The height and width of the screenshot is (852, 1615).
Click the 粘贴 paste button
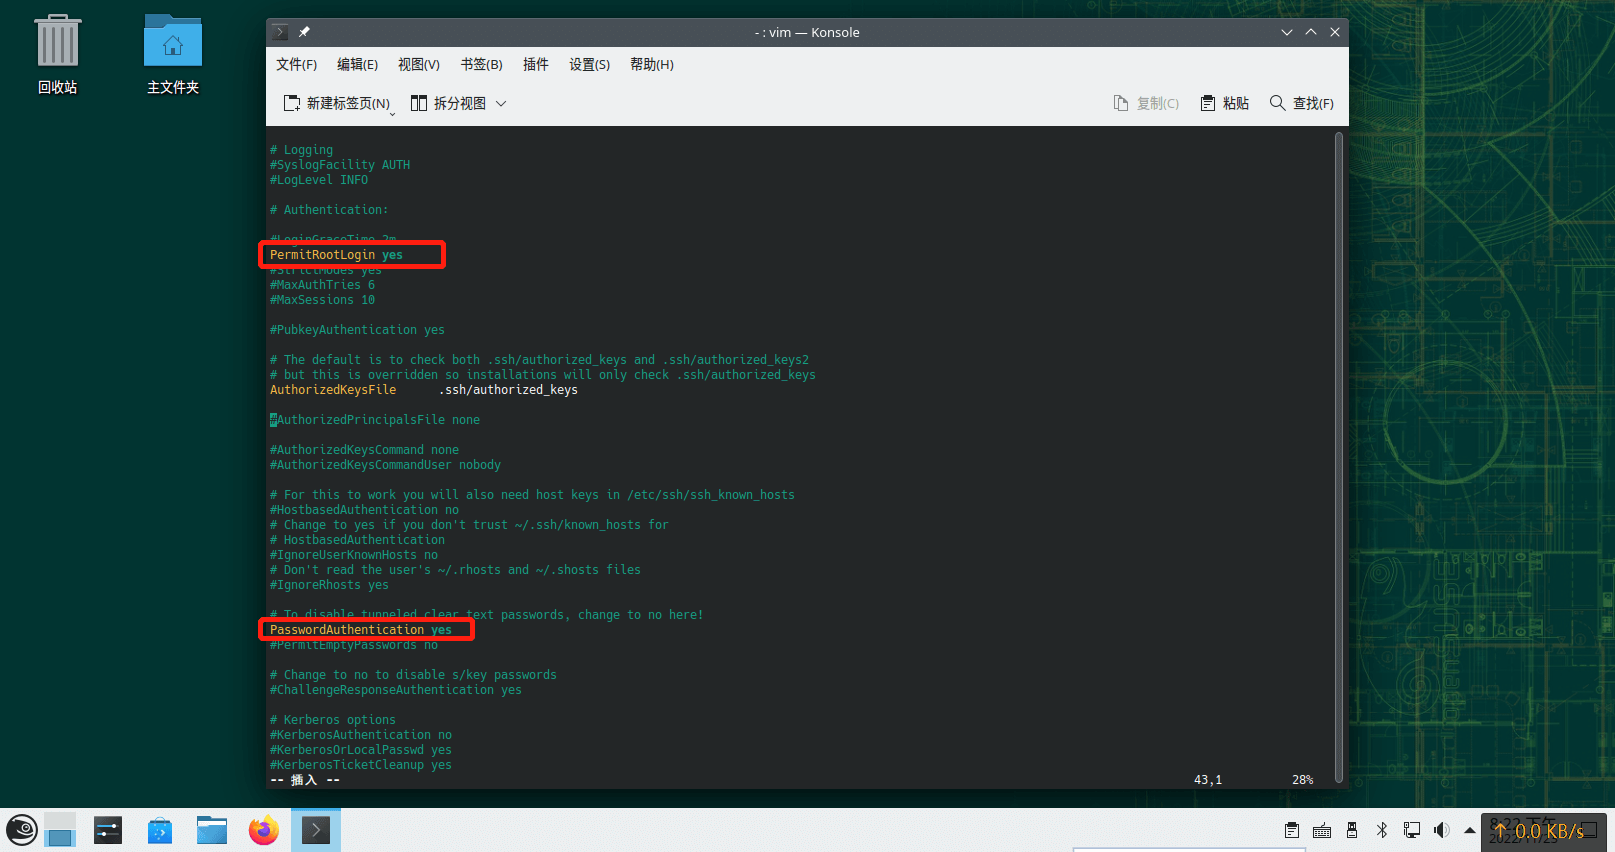(x=1225, y=103)
